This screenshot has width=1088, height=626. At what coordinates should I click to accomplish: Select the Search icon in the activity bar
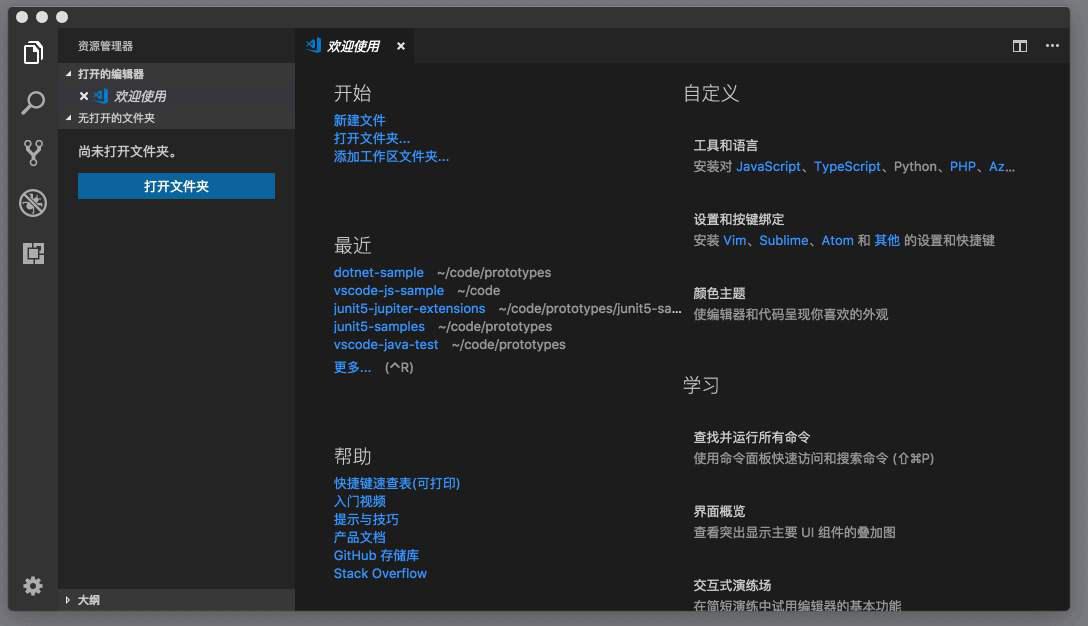[x=33, y=103]
